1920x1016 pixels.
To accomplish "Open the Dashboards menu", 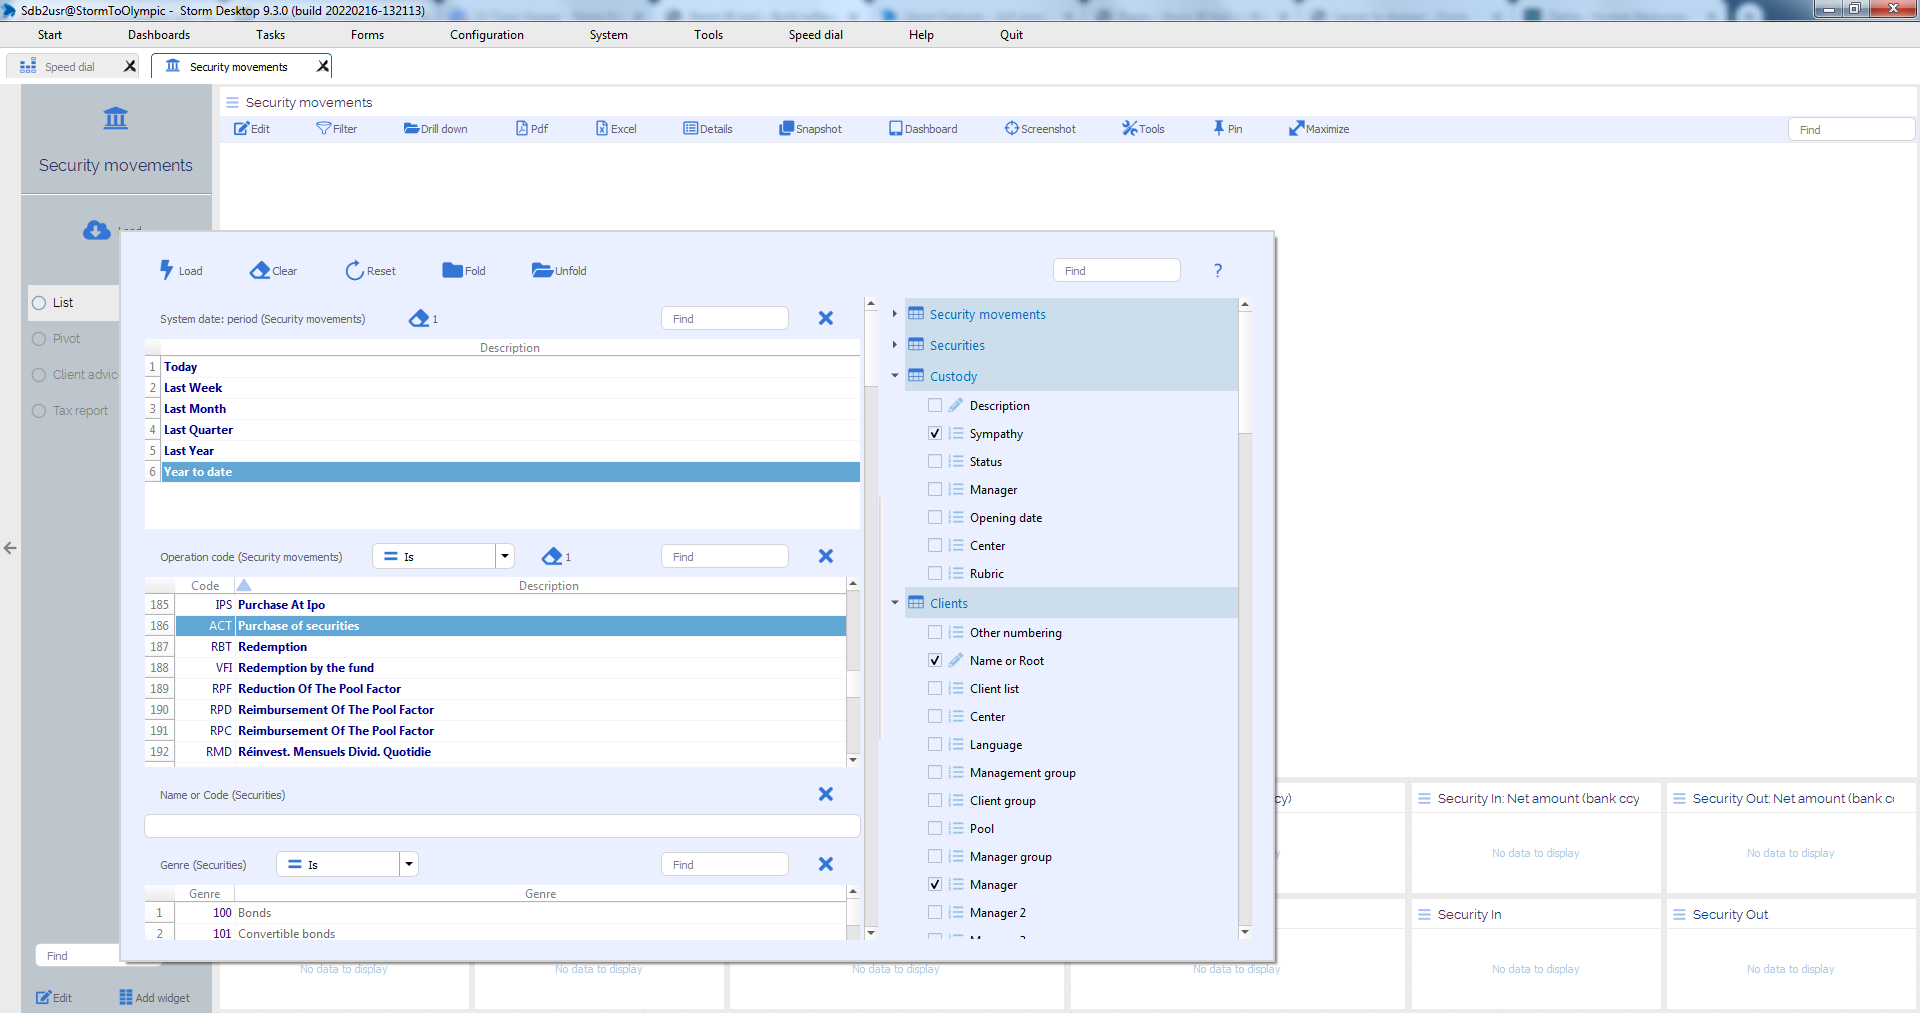I will (159, 35).
